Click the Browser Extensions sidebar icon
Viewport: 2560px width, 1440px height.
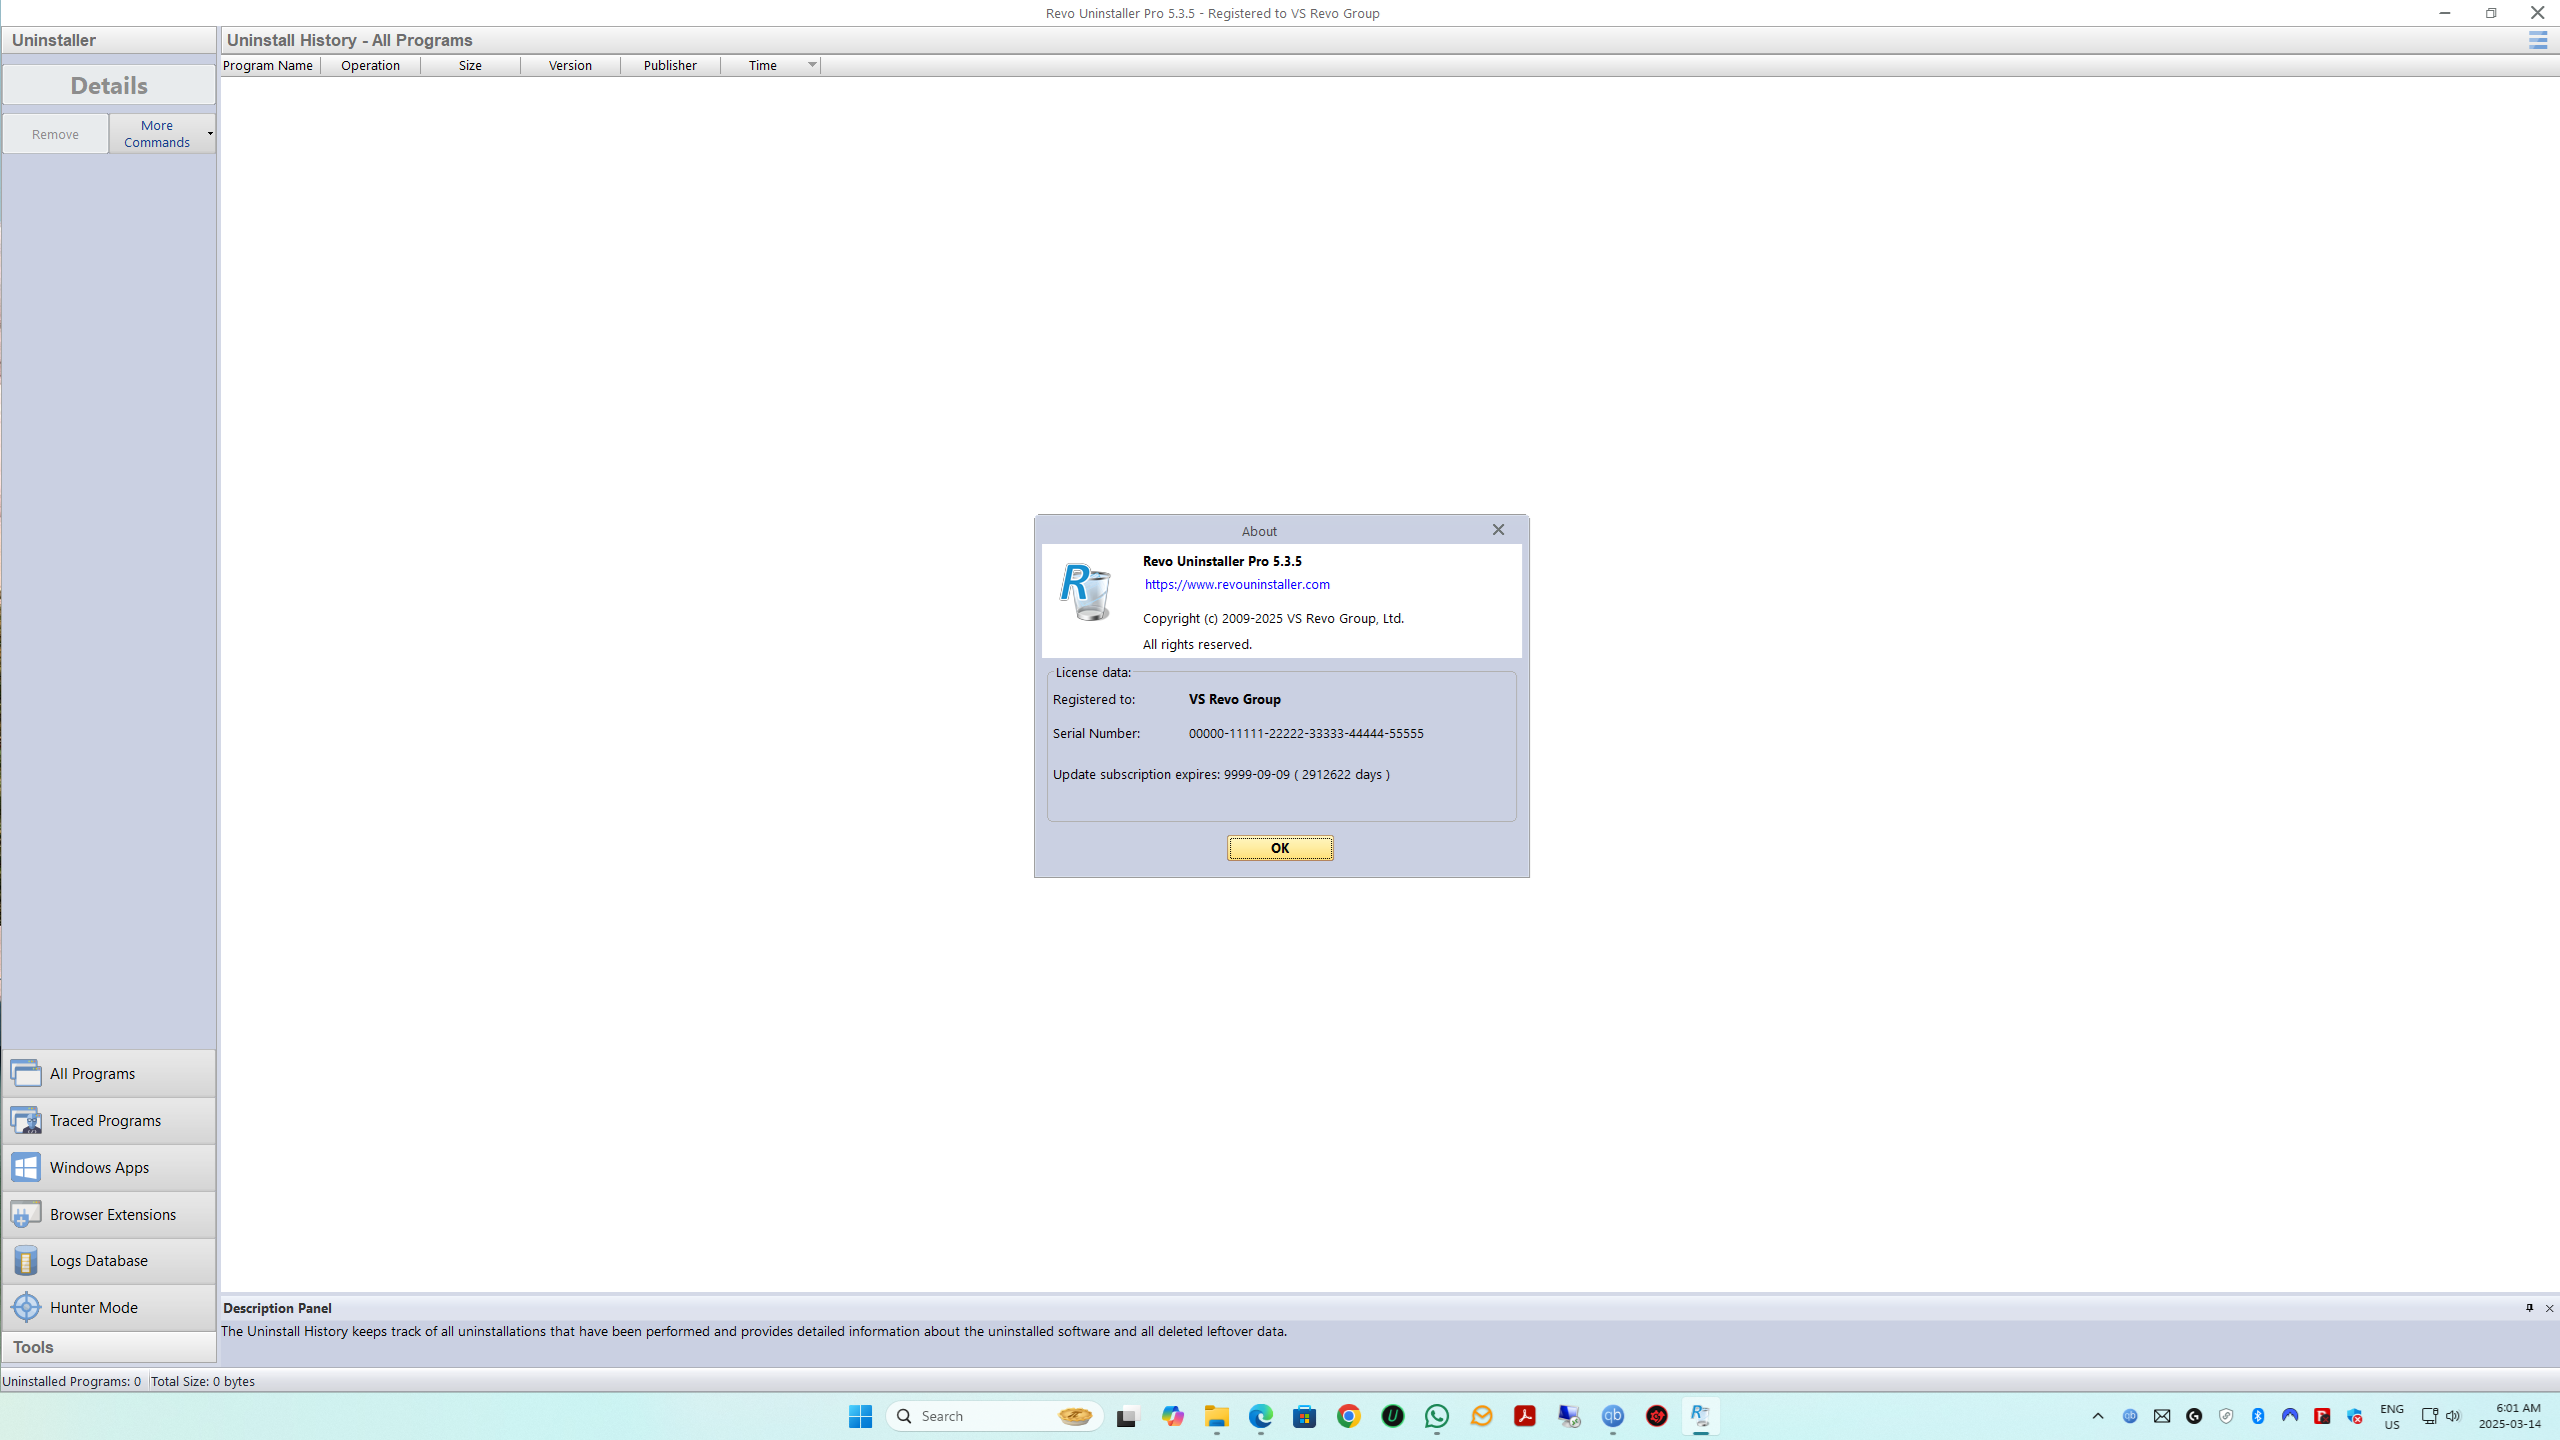point(26,1214)
